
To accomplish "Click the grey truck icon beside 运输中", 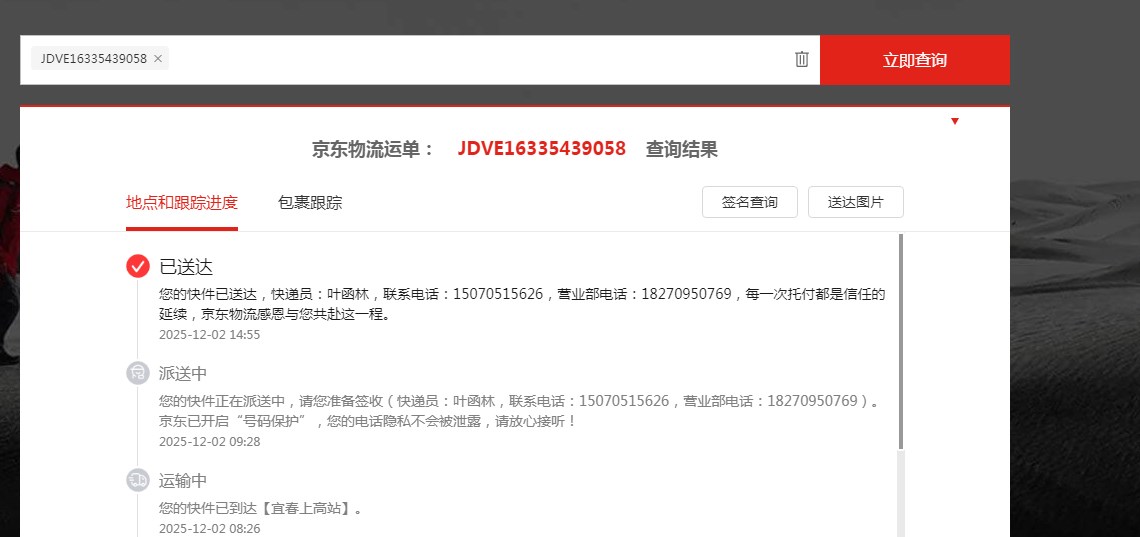I will (x=138, y=480).
